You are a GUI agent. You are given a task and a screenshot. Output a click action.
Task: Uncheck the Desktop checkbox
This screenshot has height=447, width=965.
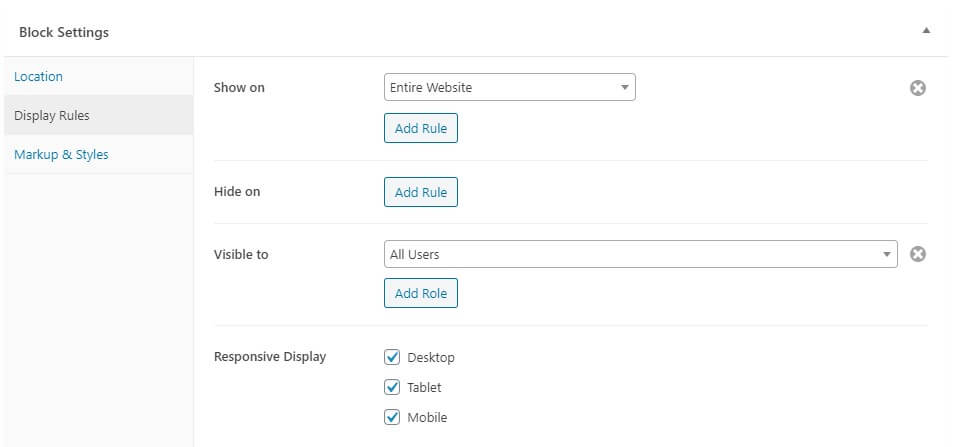[392, 357]
